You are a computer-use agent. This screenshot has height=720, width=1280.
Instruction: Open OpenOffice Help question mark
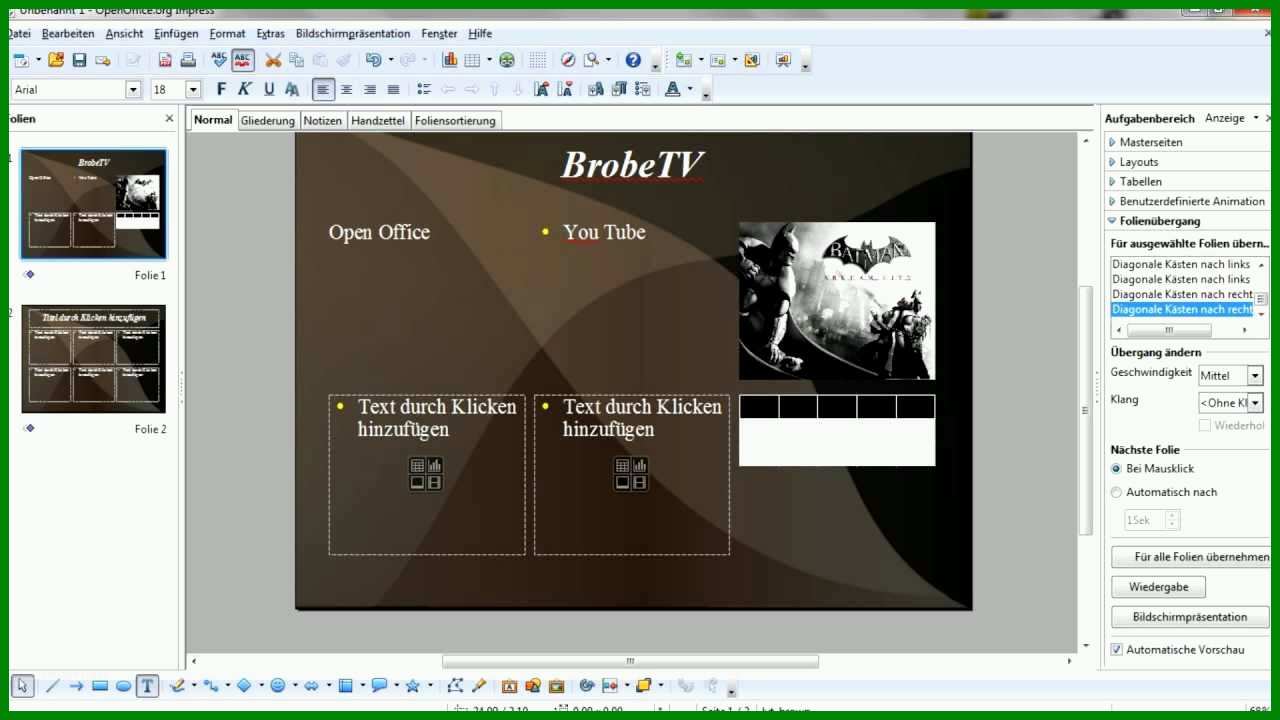click(x=633, y=60)
